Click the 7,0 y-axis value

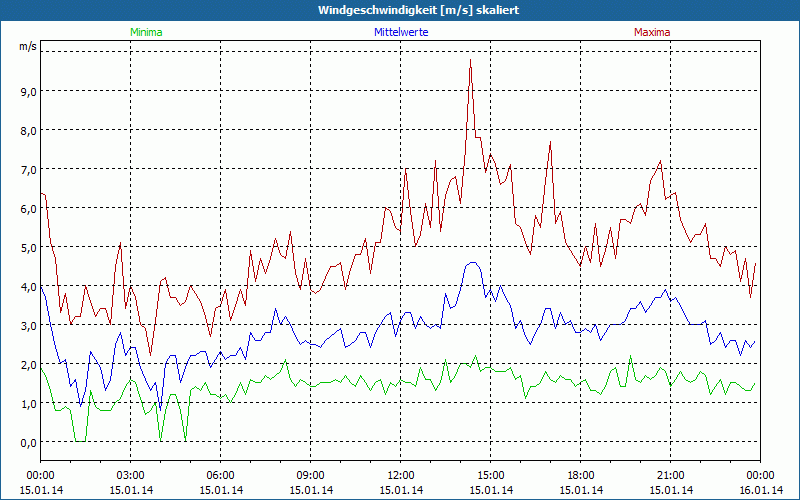(29, 169)
